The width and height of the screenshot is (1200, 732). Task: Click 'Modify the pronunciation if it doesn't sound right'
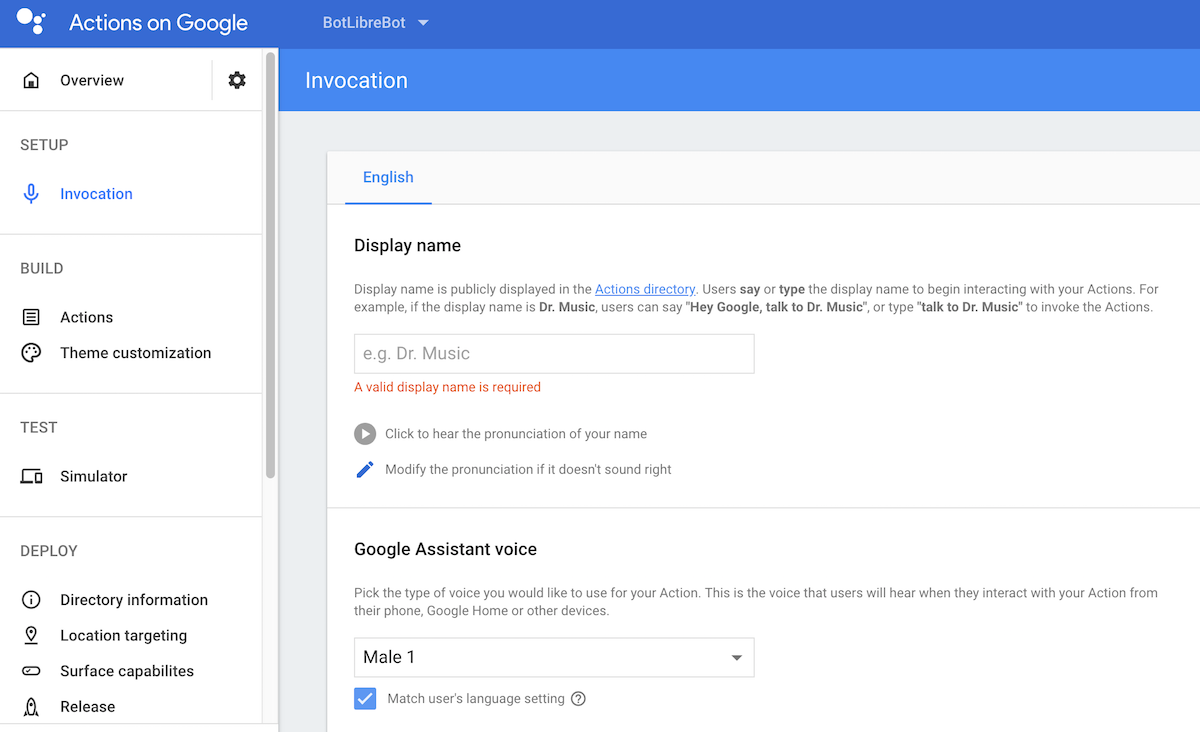point(528,469)
